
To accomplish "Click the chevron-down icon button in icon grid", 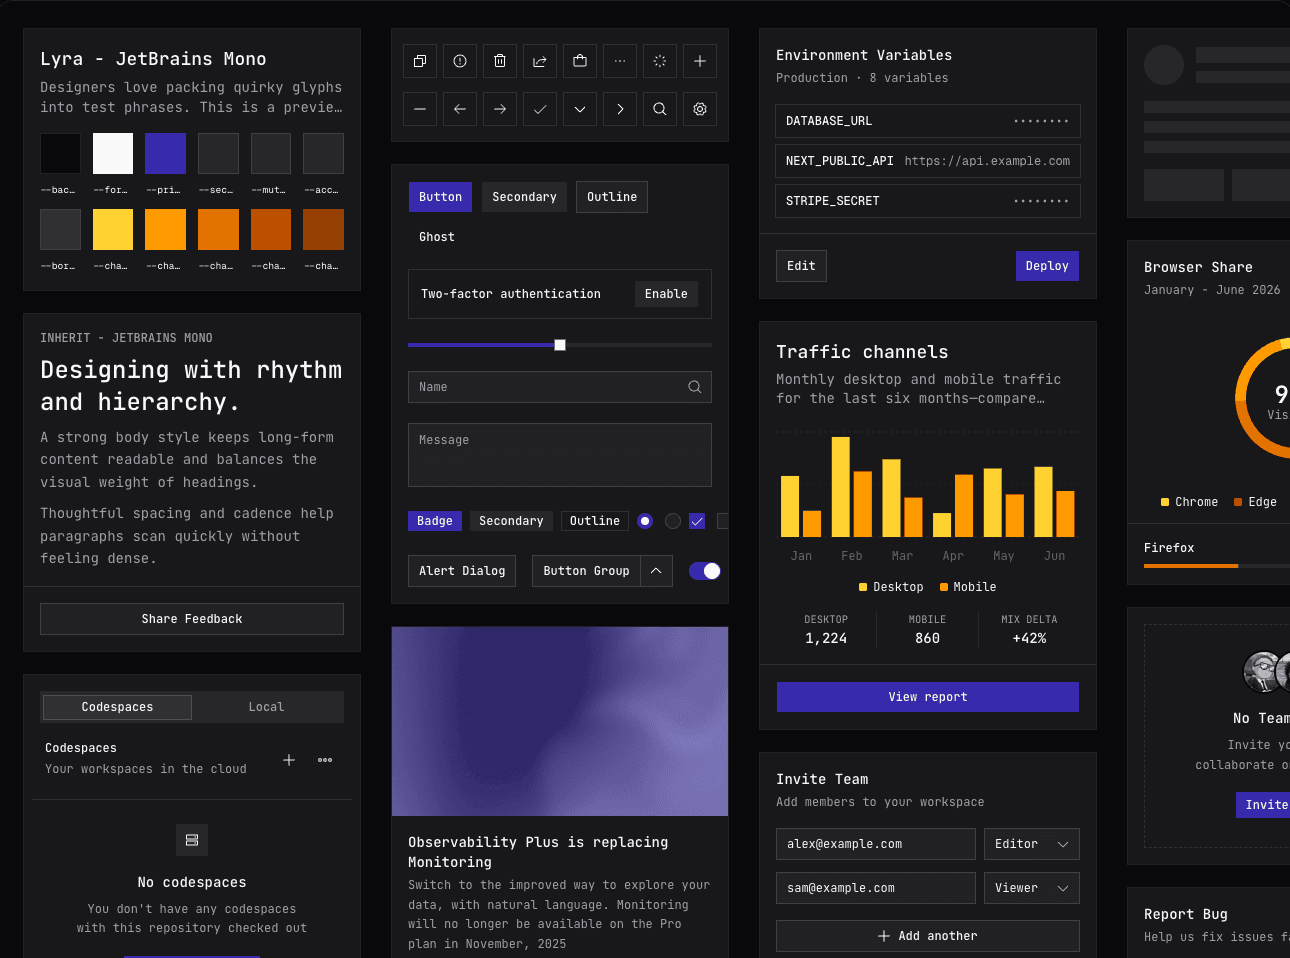I will (x=580, y=109).
